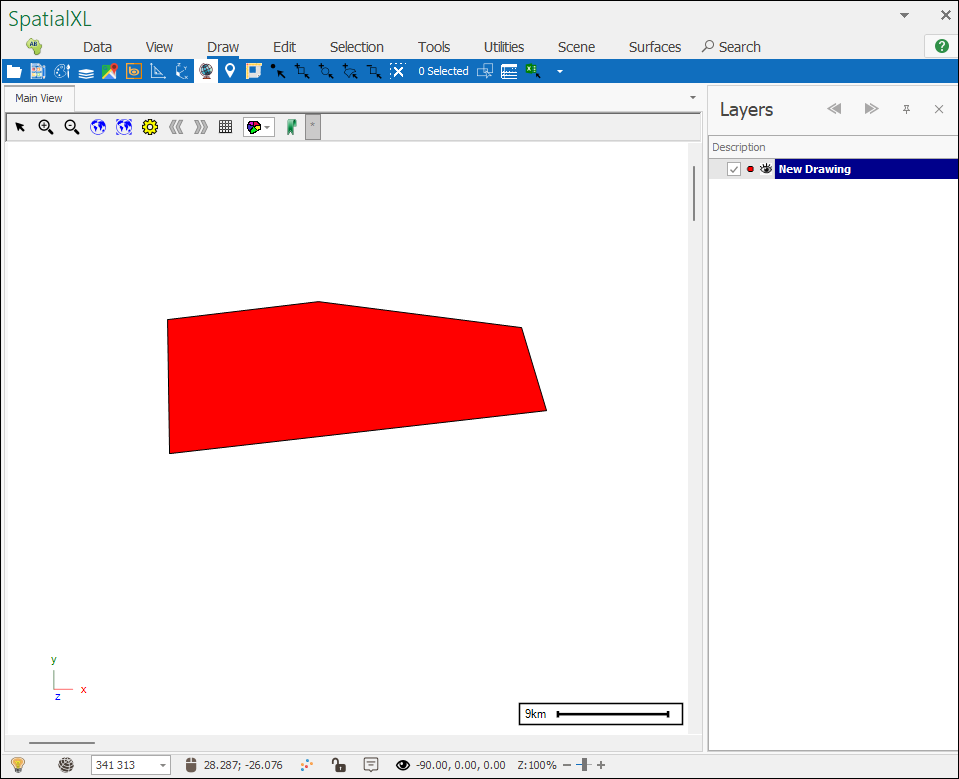Expand the 341 313 scale combo box
This screenshot has height=779, width=959.
[164, 765]
